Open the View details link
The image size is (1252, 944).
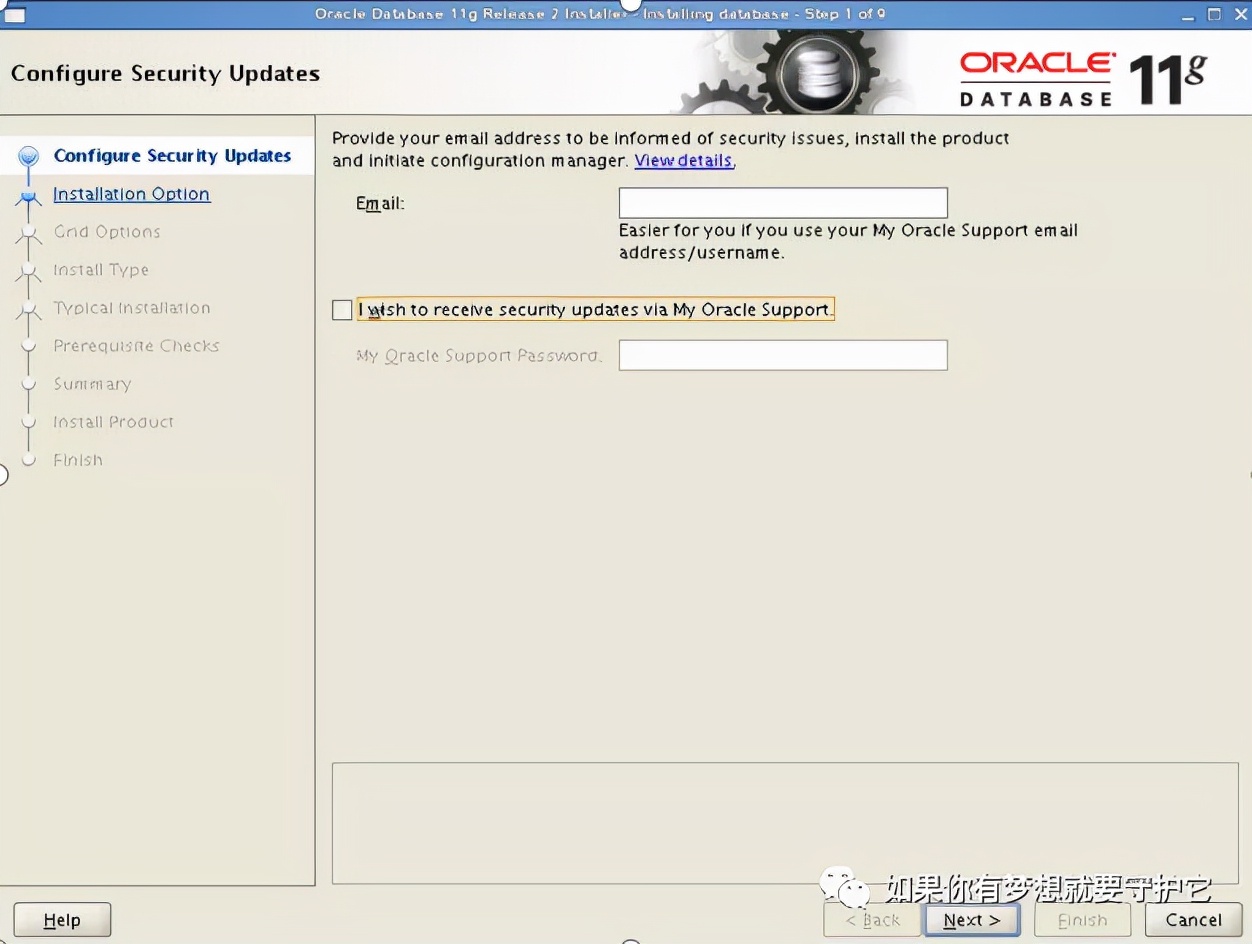[683, 160]
